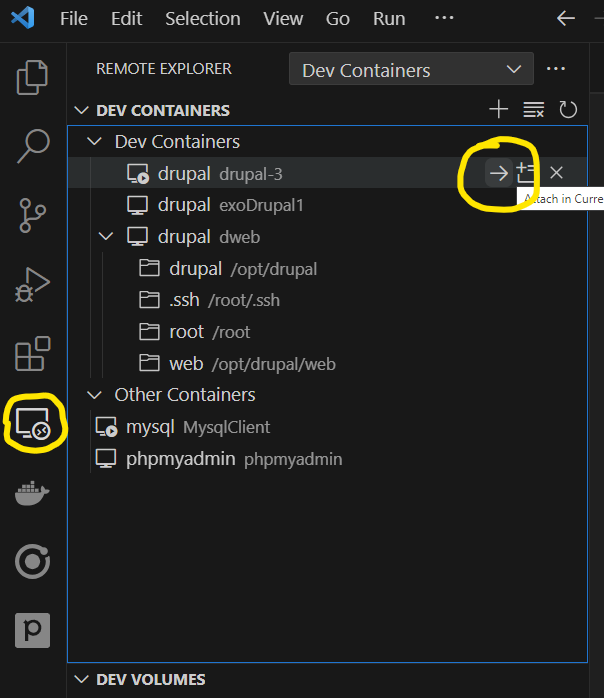Open the Search view in activity bar

tap(33, 146)
